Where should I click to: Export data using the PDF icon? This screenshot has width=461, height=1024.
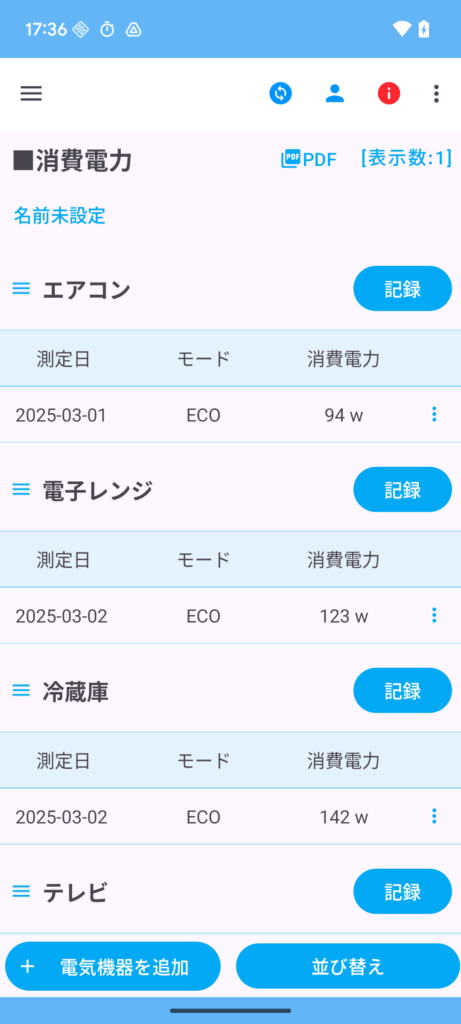[x=309, y=159]
